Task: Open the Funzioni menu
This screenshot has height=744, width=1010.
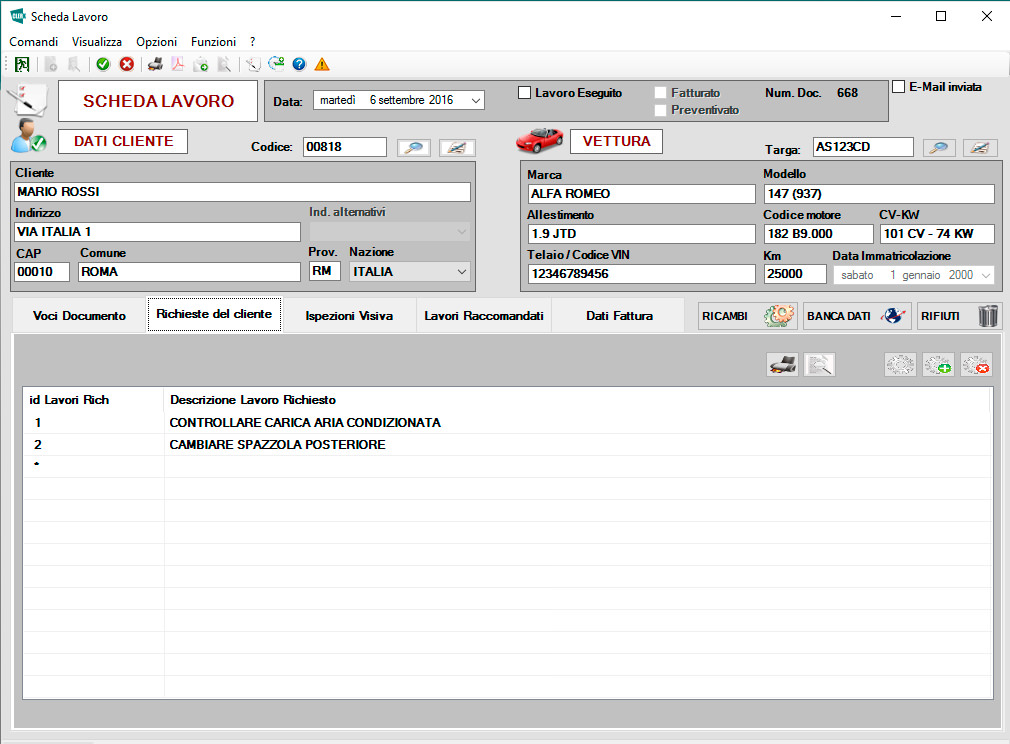Action: pyautogui.click(x=213, y=42)
